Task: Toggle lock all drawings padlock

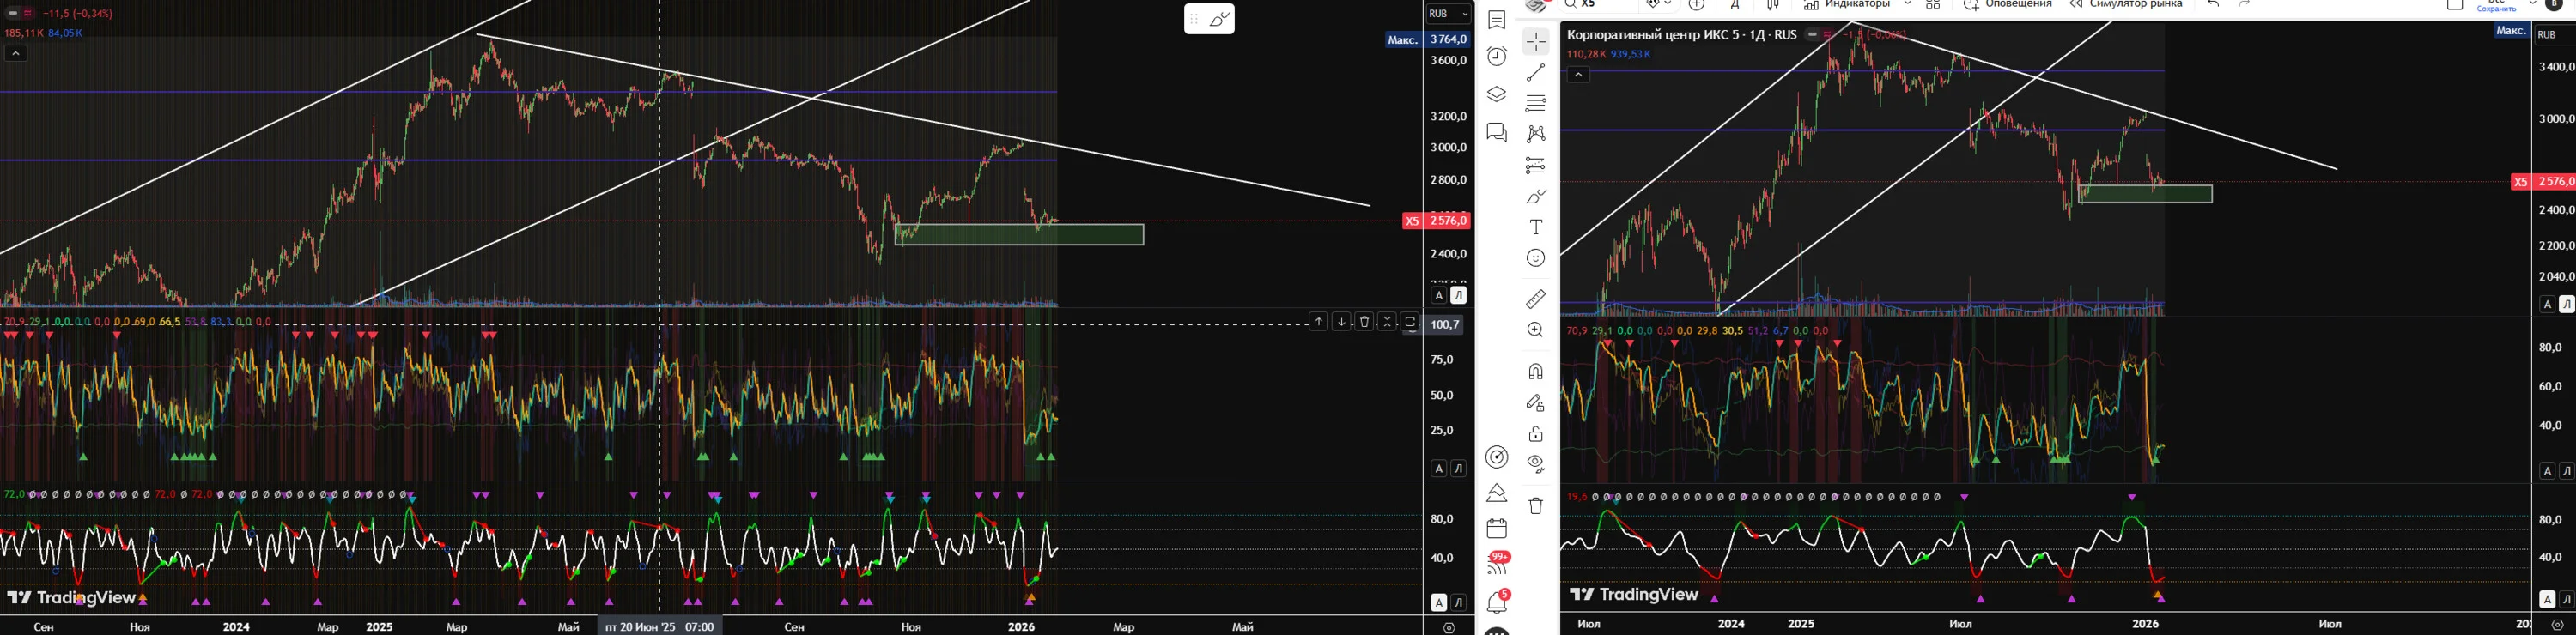Action: [1536, 434]
